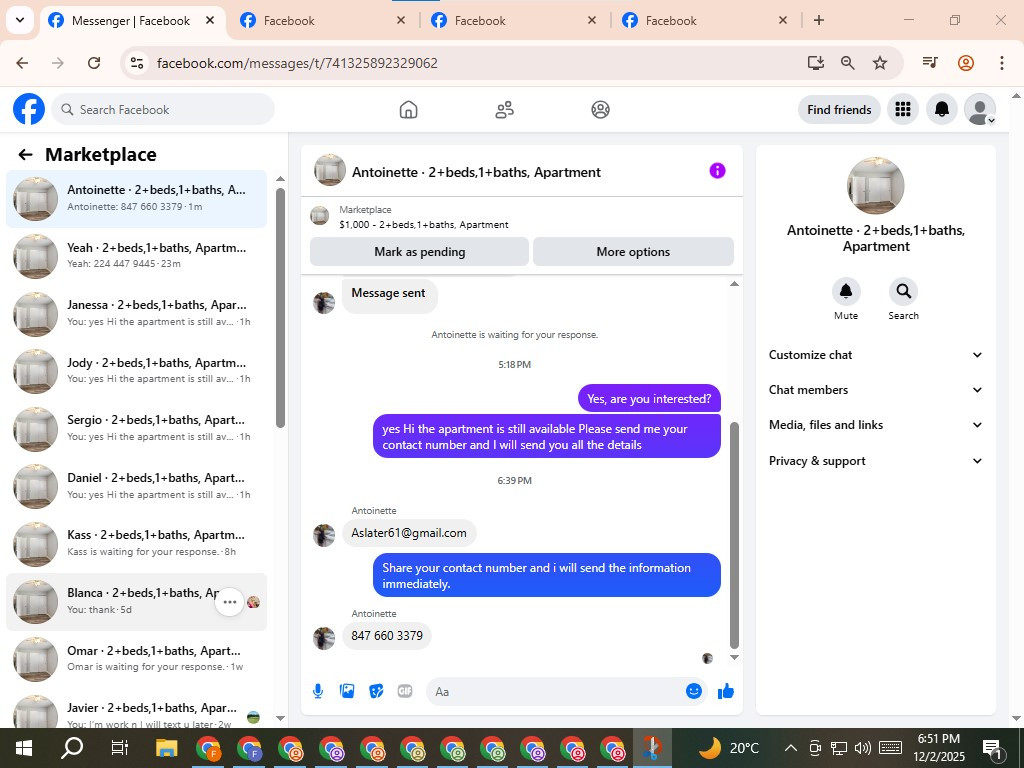Open the Yeah conversation in the list

click(x=136, y=256)
